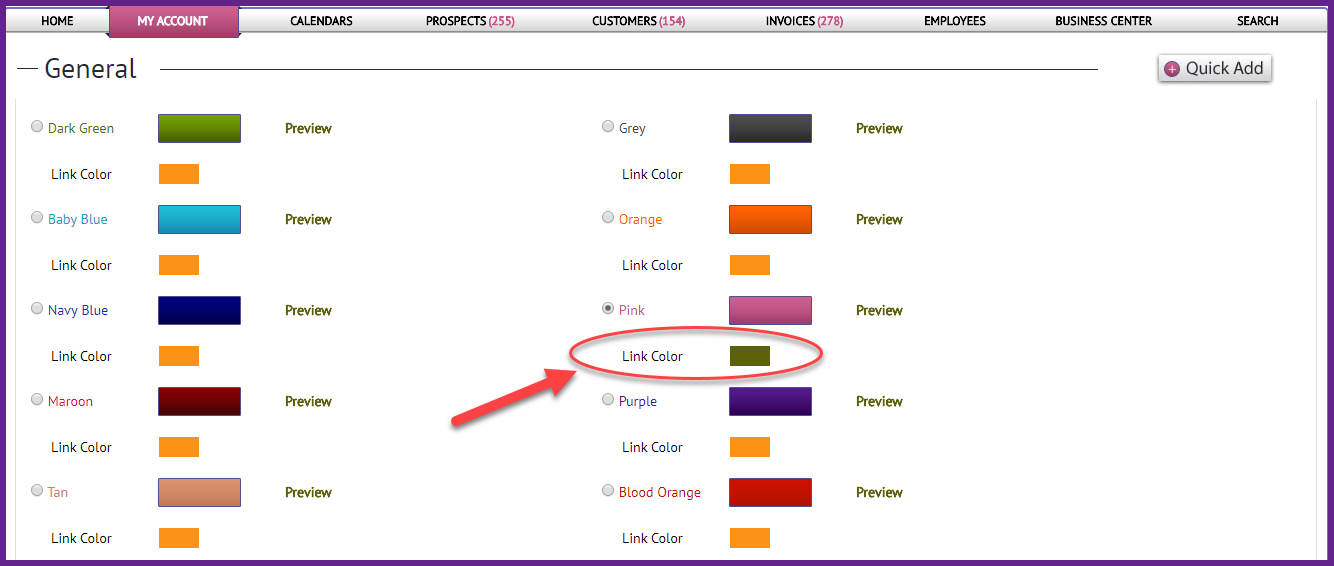
Task: Open olive Link Color swatch under Pink
Action: pos(750,356)
